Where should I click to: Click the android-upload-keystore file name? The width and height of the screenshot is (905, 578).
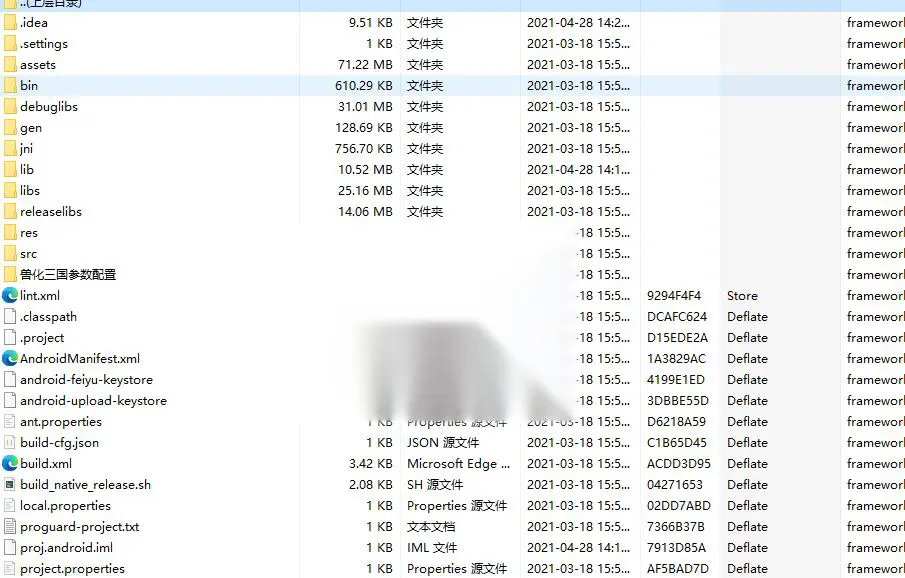pos(94,401)
